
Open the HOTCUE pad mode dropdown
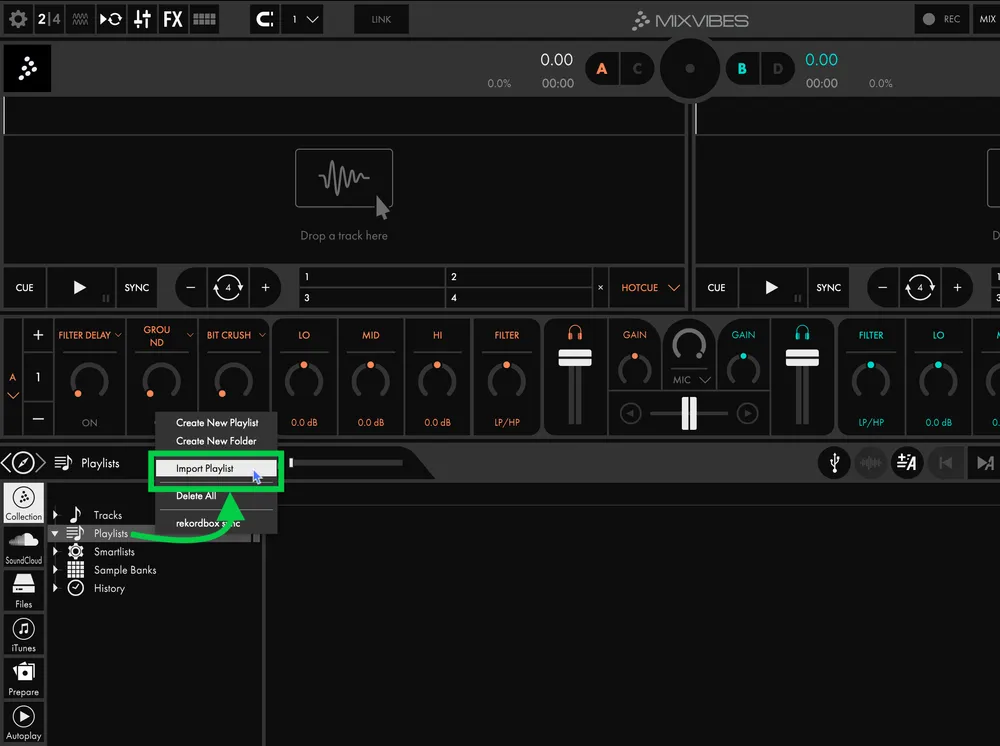click(646, 287)
